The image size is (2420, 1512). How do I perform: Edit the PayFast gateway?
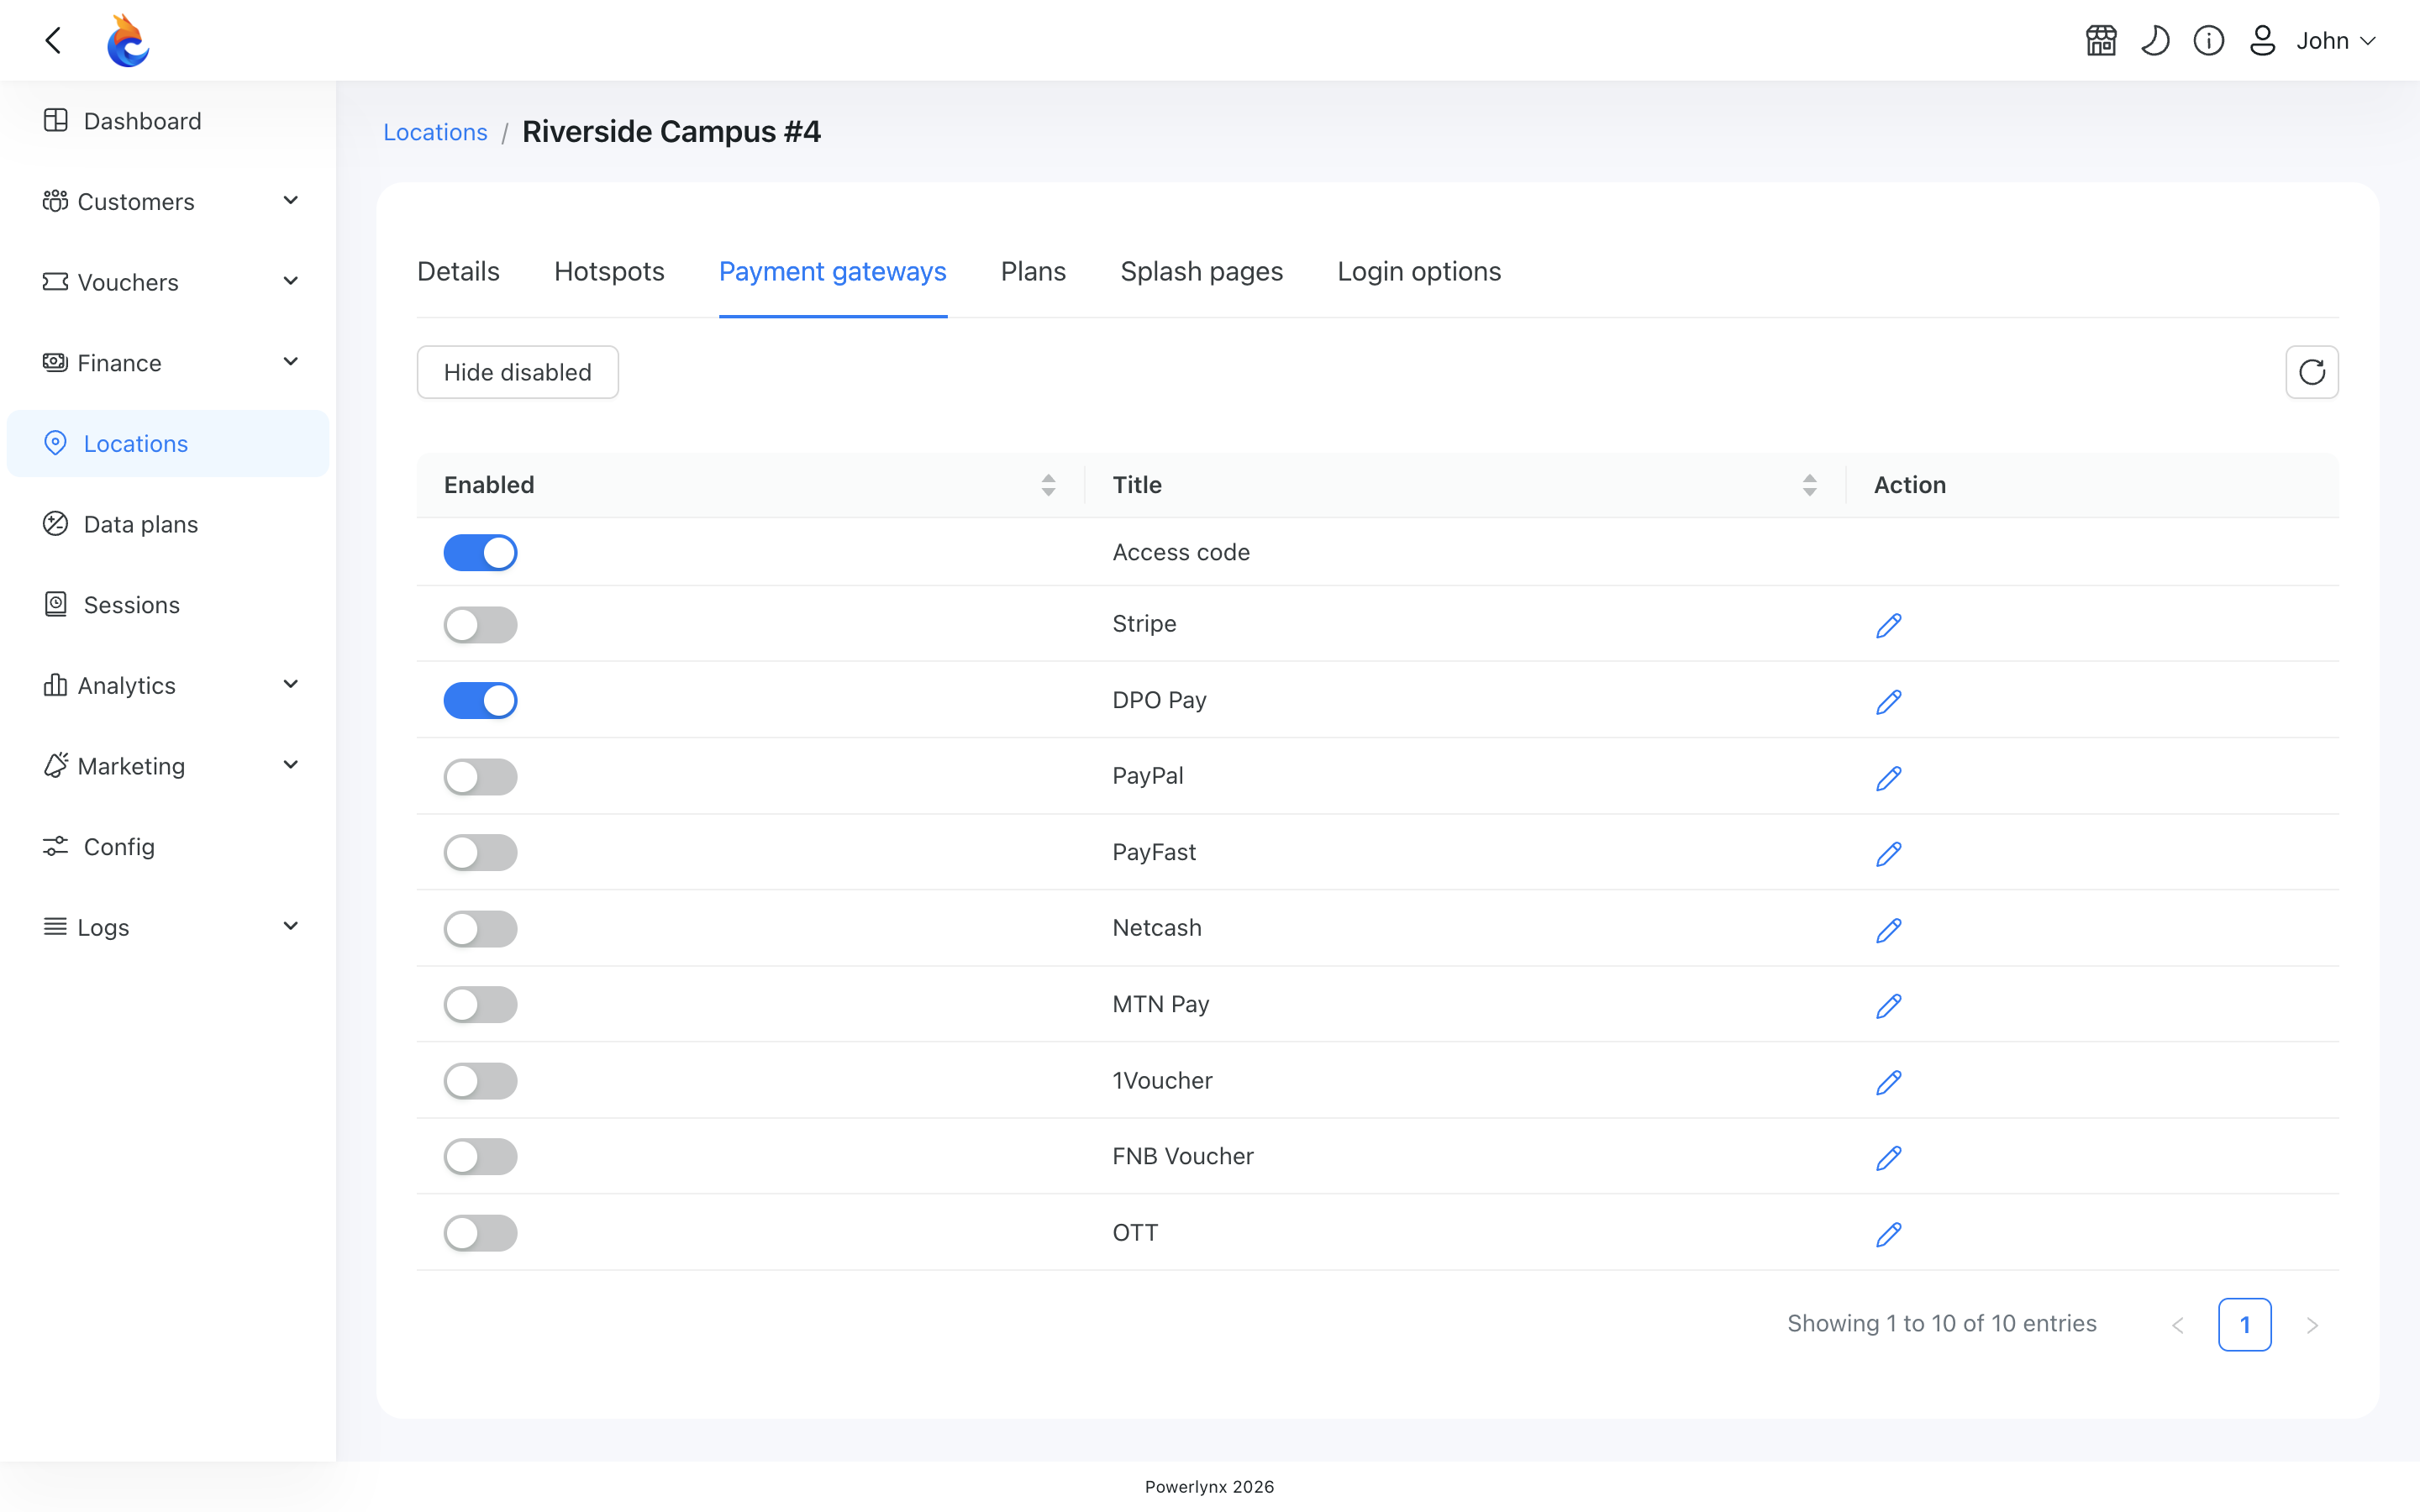coord(1888,853)
